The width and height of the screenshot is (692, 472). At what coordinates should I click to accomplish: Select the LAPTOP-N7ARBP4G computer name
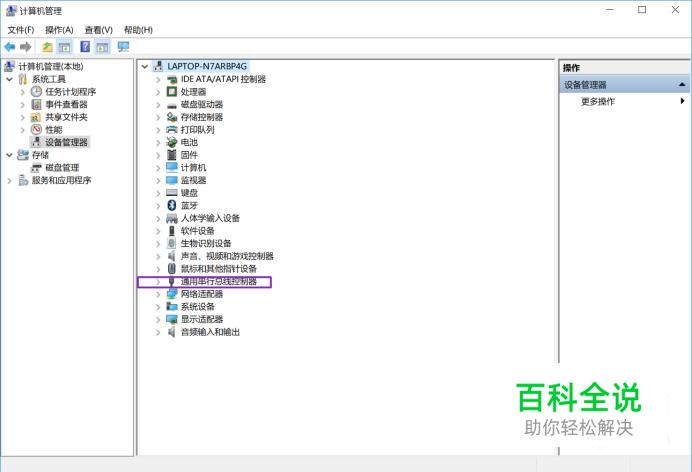click(x=207, y=67)
